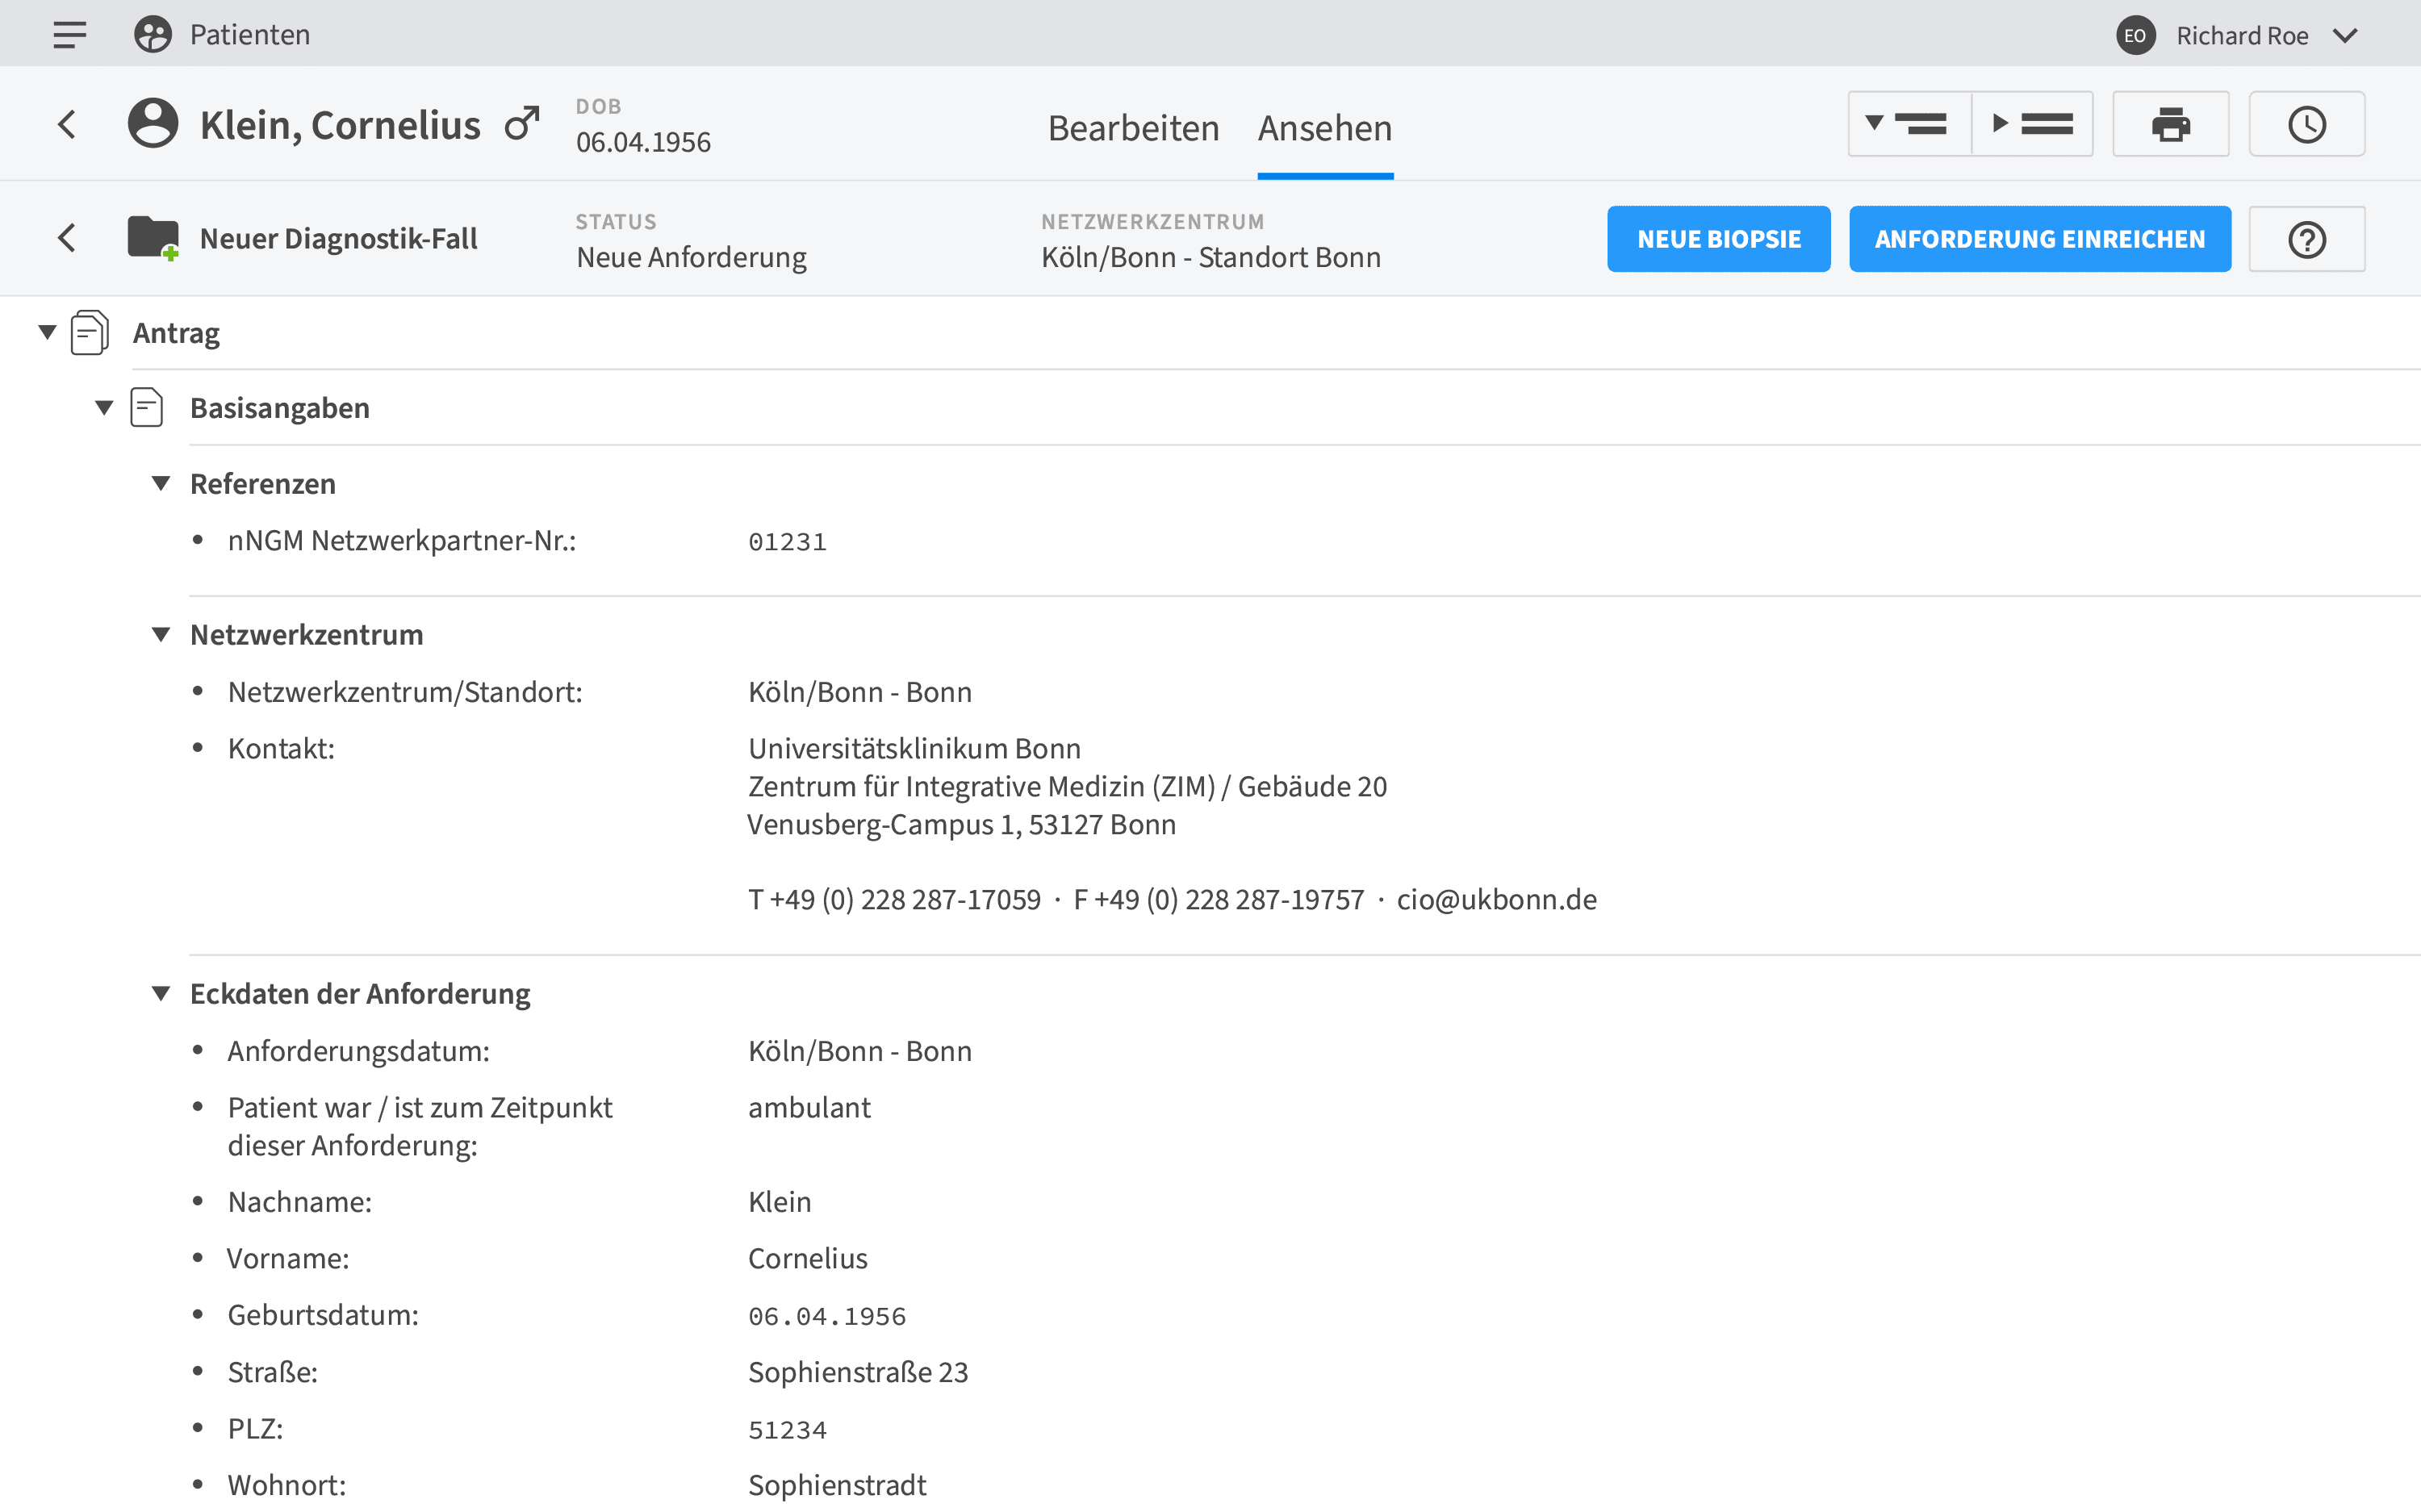Collapse the Referenzen section
Image resolution: width=2421 pixels, height=1512 pixels.
(x=161, y=483)
